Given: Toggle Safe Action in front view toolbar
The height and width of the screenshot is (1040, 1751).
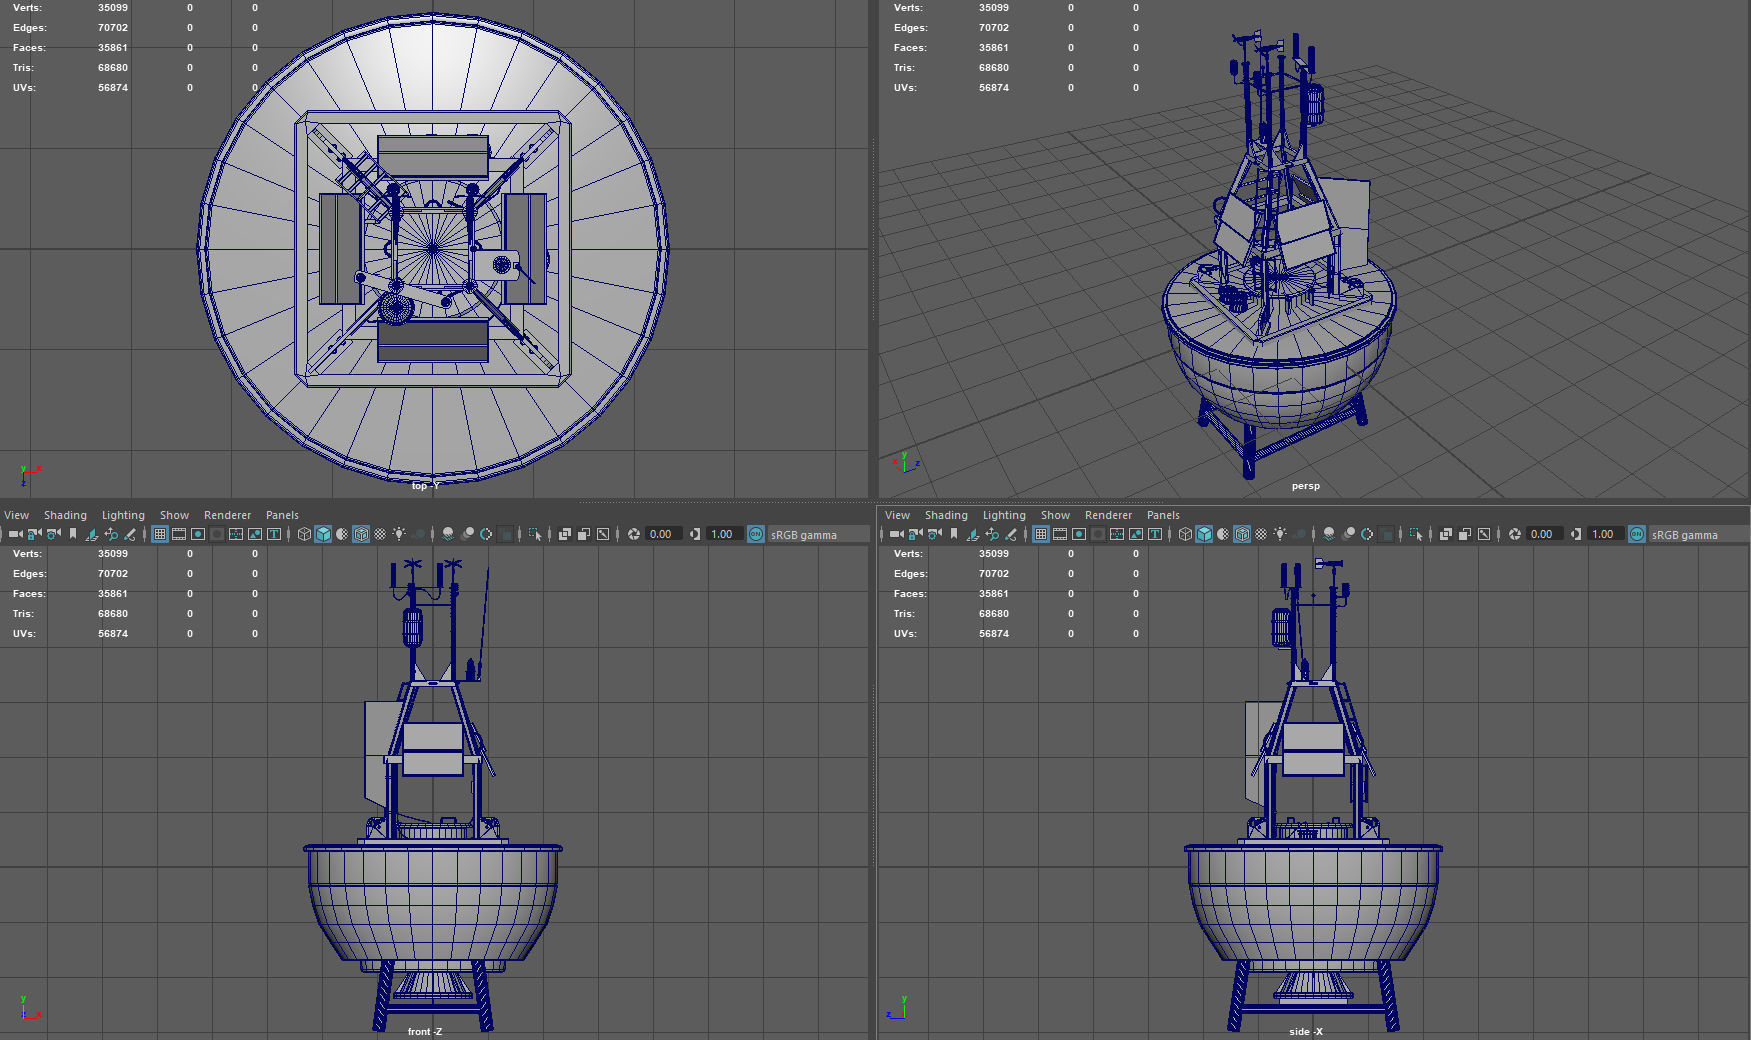Looking at the screenshot, I should (x=255, y=534).
